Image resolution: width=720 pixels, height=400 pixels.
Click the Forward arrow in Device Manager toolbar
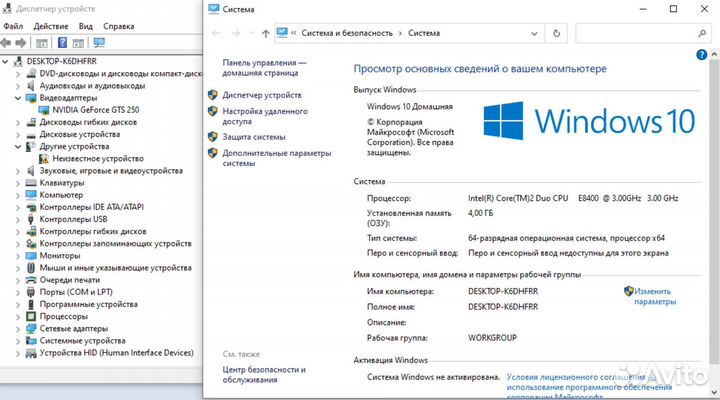(x=21, y=43)
